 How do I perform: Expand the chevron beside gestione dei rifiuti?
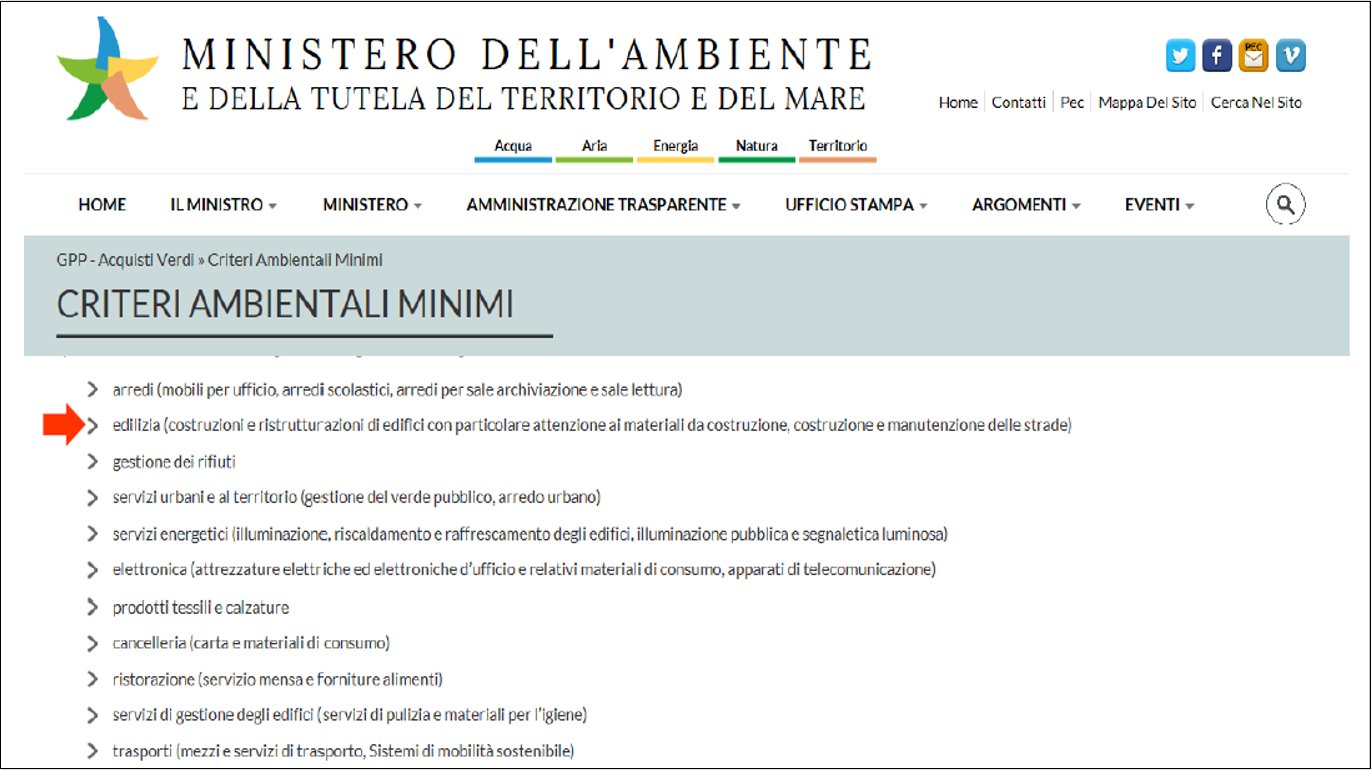92,461
